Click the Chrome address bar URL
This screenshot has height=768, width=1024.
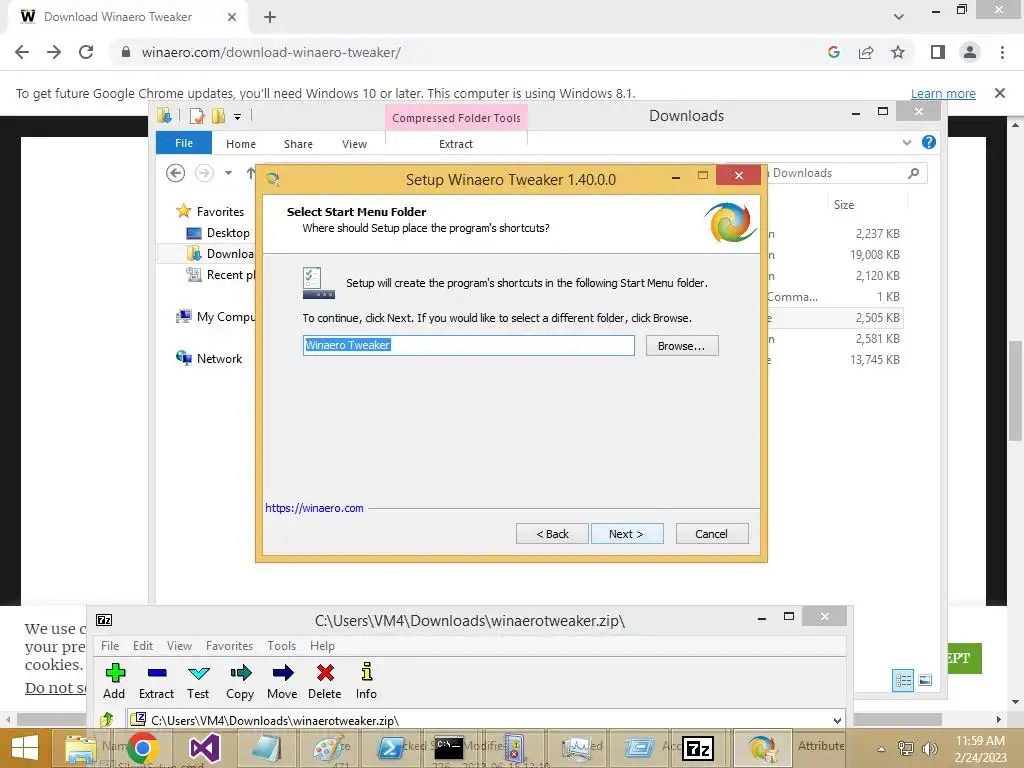[x=271, y=52]
